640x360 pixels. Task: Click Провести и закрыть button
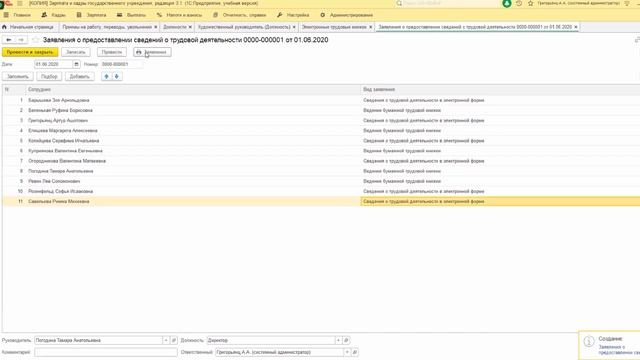30,52
